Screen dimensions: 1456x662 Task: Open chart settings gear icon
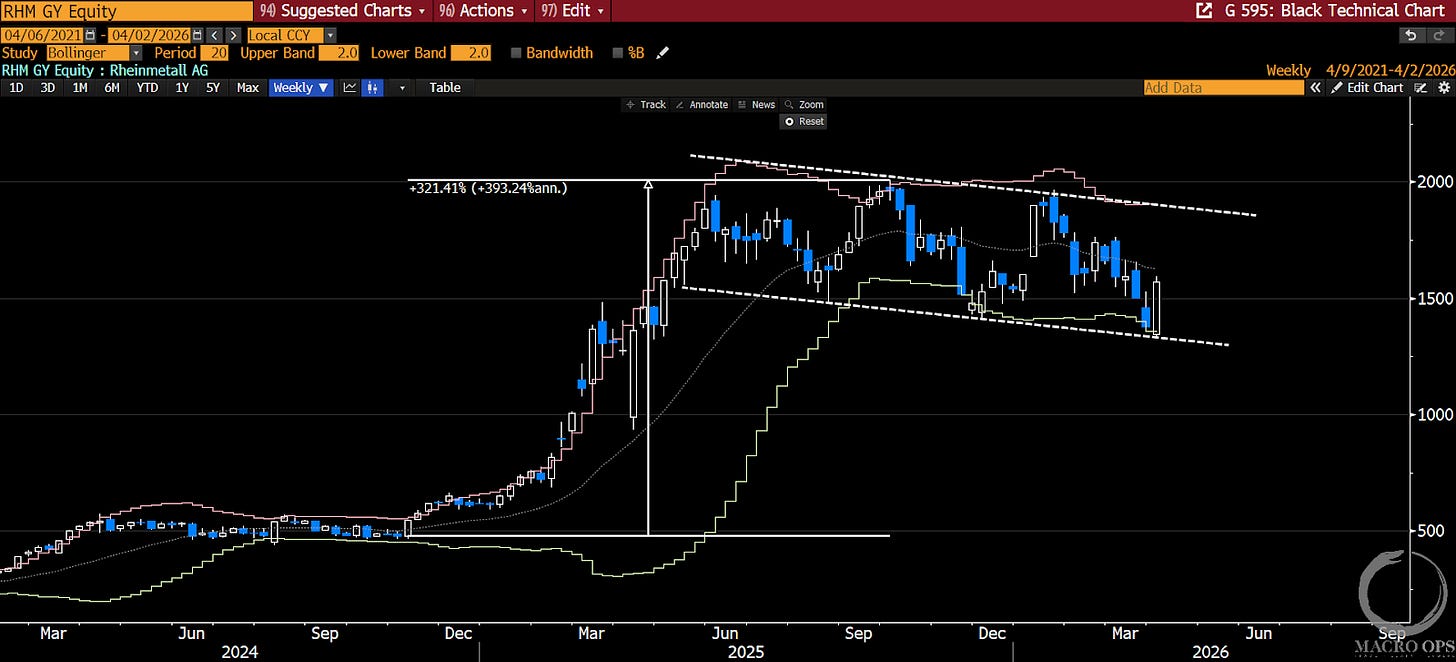[x=1443, y=87]
